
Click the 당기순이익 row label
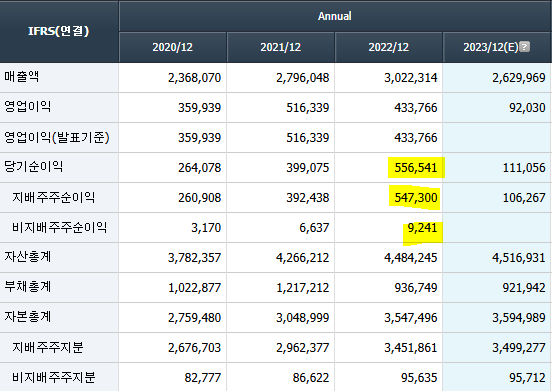(x=34, y=167)
